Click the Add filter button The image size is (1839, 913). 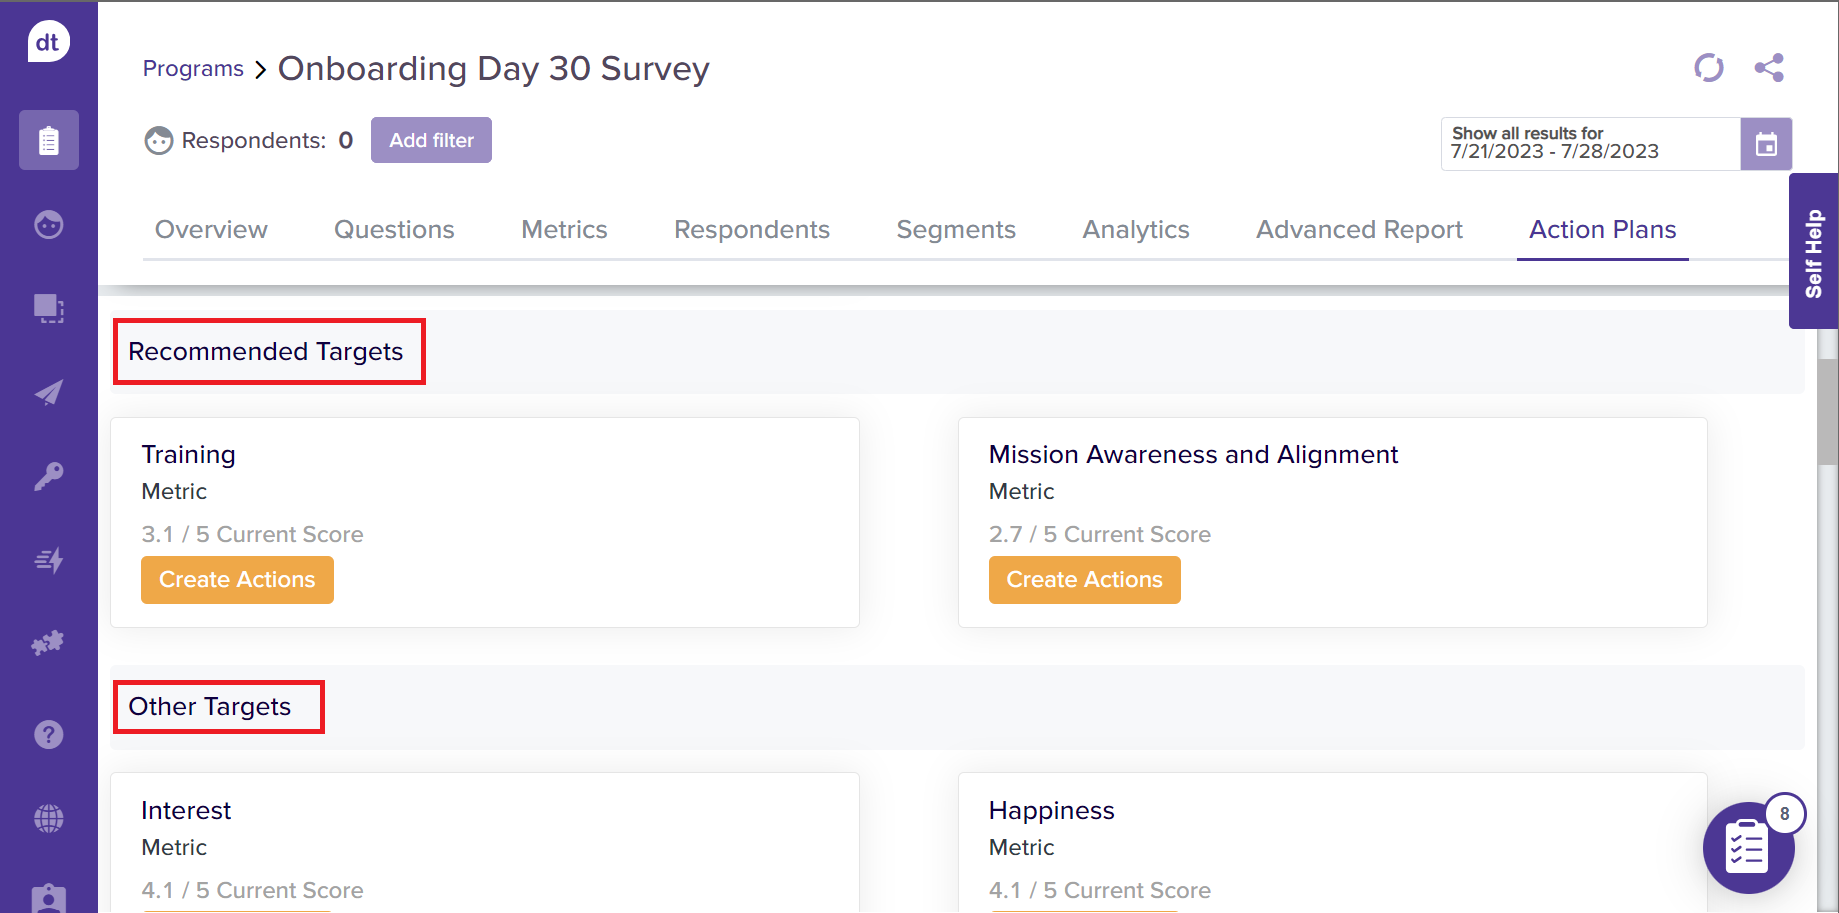[x=431, y=140]
